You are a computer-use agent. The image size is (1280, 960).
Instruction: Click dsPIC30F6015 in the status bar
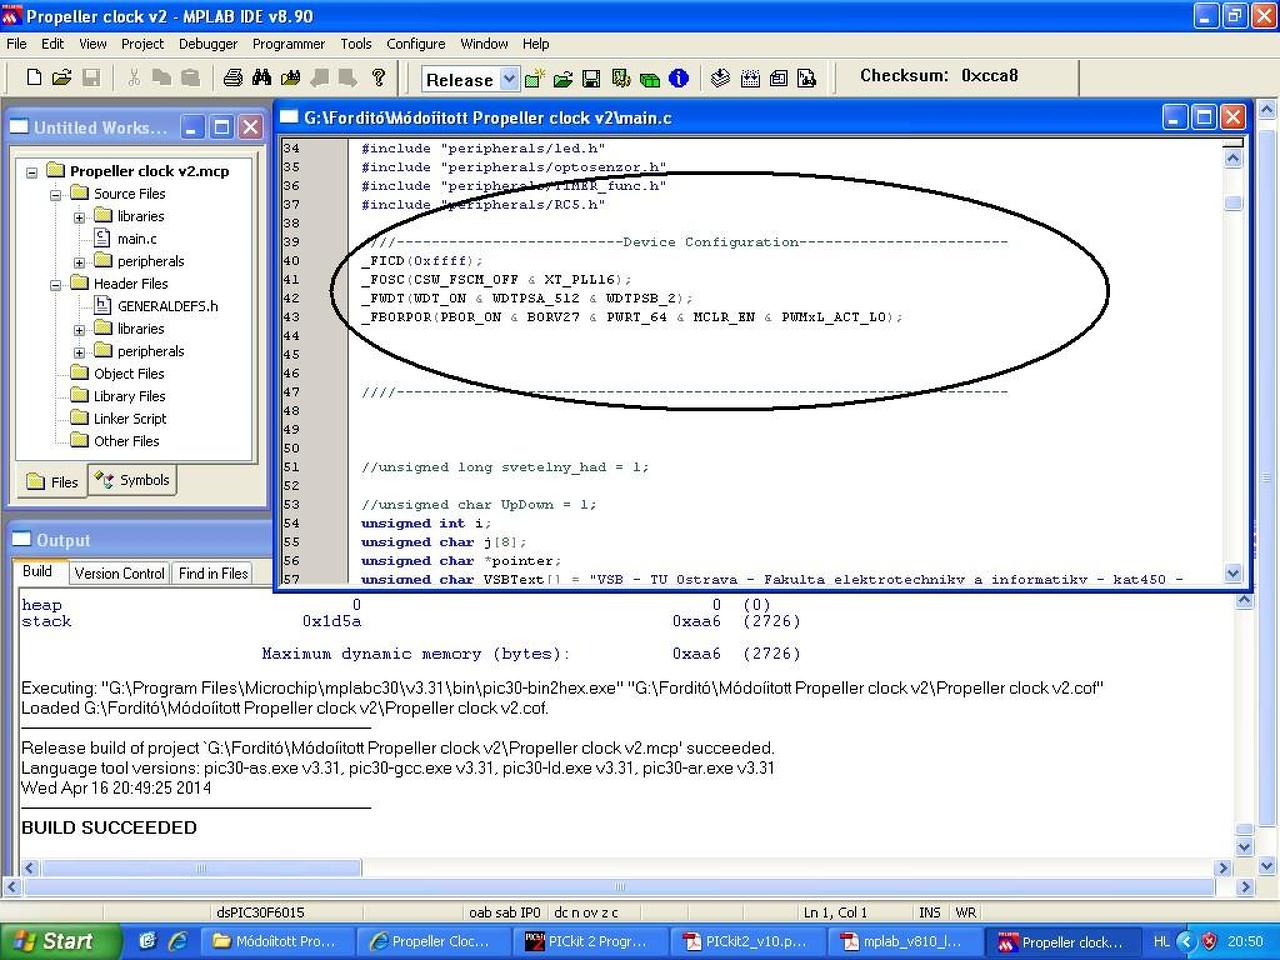[260, 912]
